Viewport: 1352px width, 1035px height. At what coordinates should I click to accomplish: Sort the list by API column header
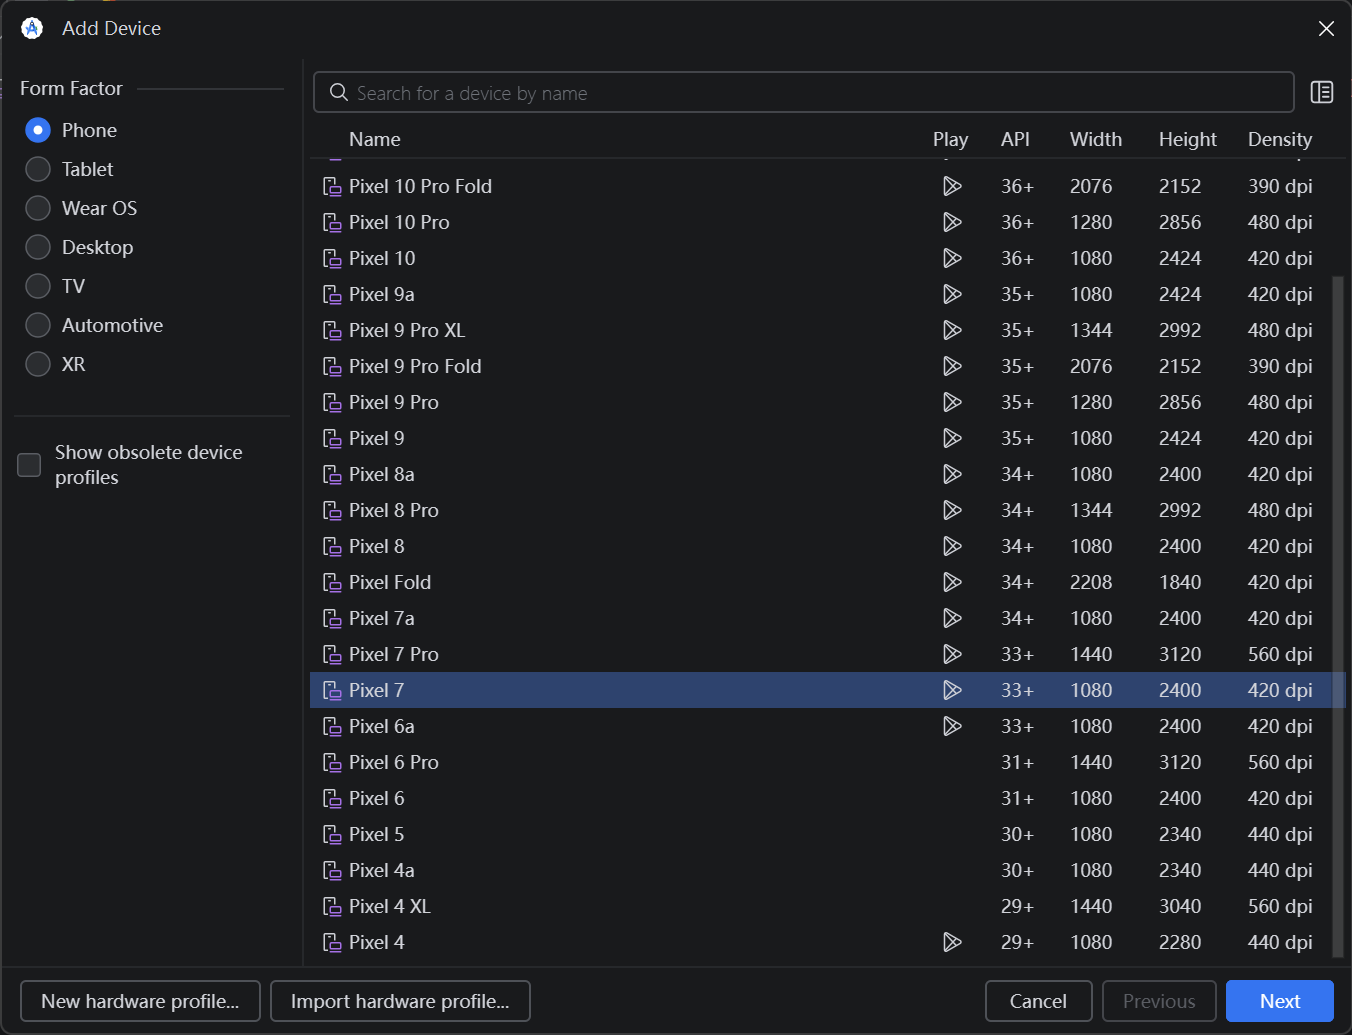[1015, 139]
